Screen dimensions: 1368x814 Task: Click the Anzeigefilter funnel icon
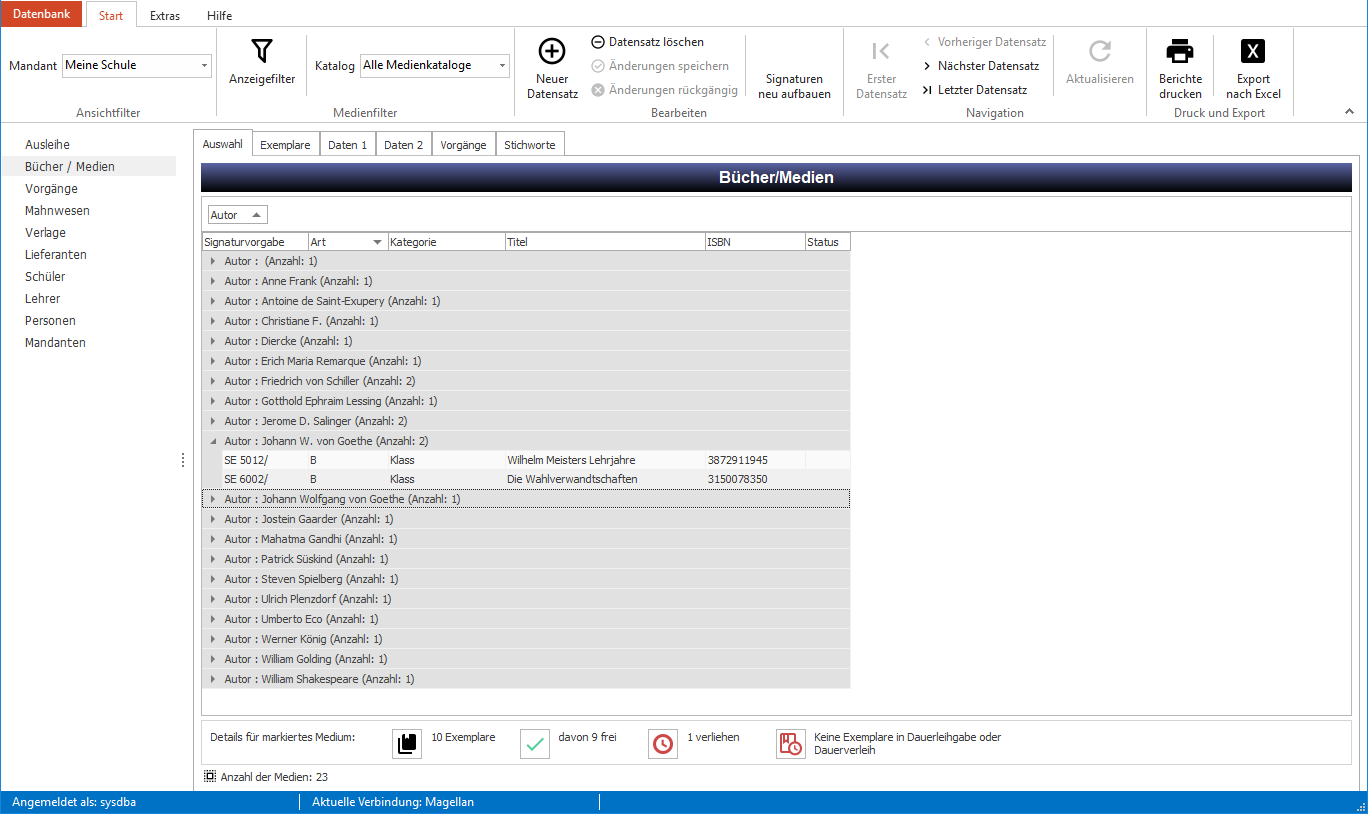coord(262,51)
